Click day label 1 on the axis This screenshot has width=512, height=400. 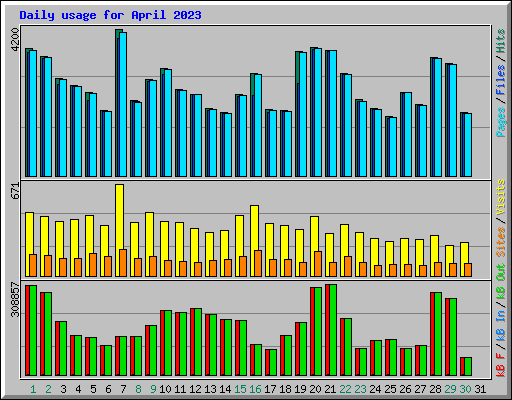tap(33, 389)
